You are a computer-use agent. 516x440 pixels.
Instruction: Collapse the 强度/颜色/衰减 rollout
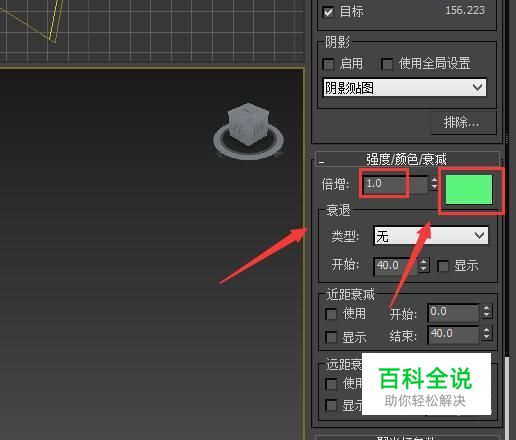click(x=407, y=159)
